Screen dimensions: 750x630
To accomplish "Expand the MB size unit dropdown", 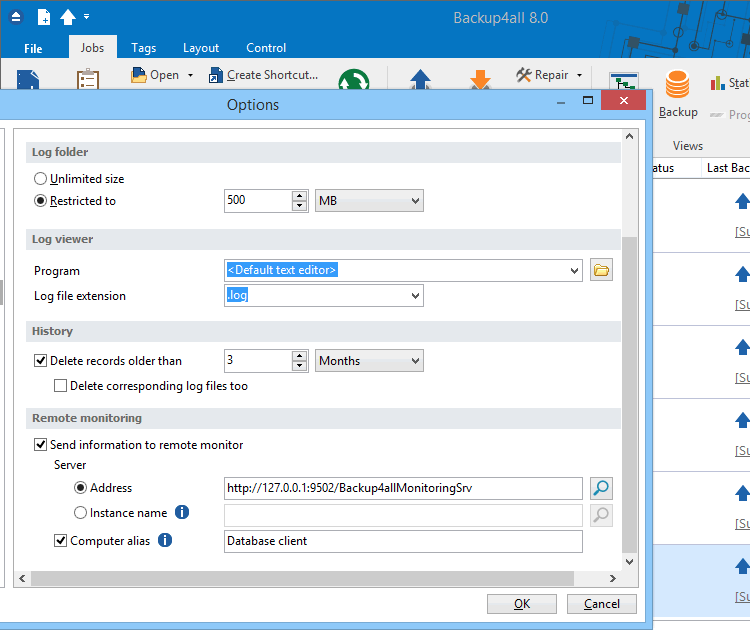I will tap(369, 201).
